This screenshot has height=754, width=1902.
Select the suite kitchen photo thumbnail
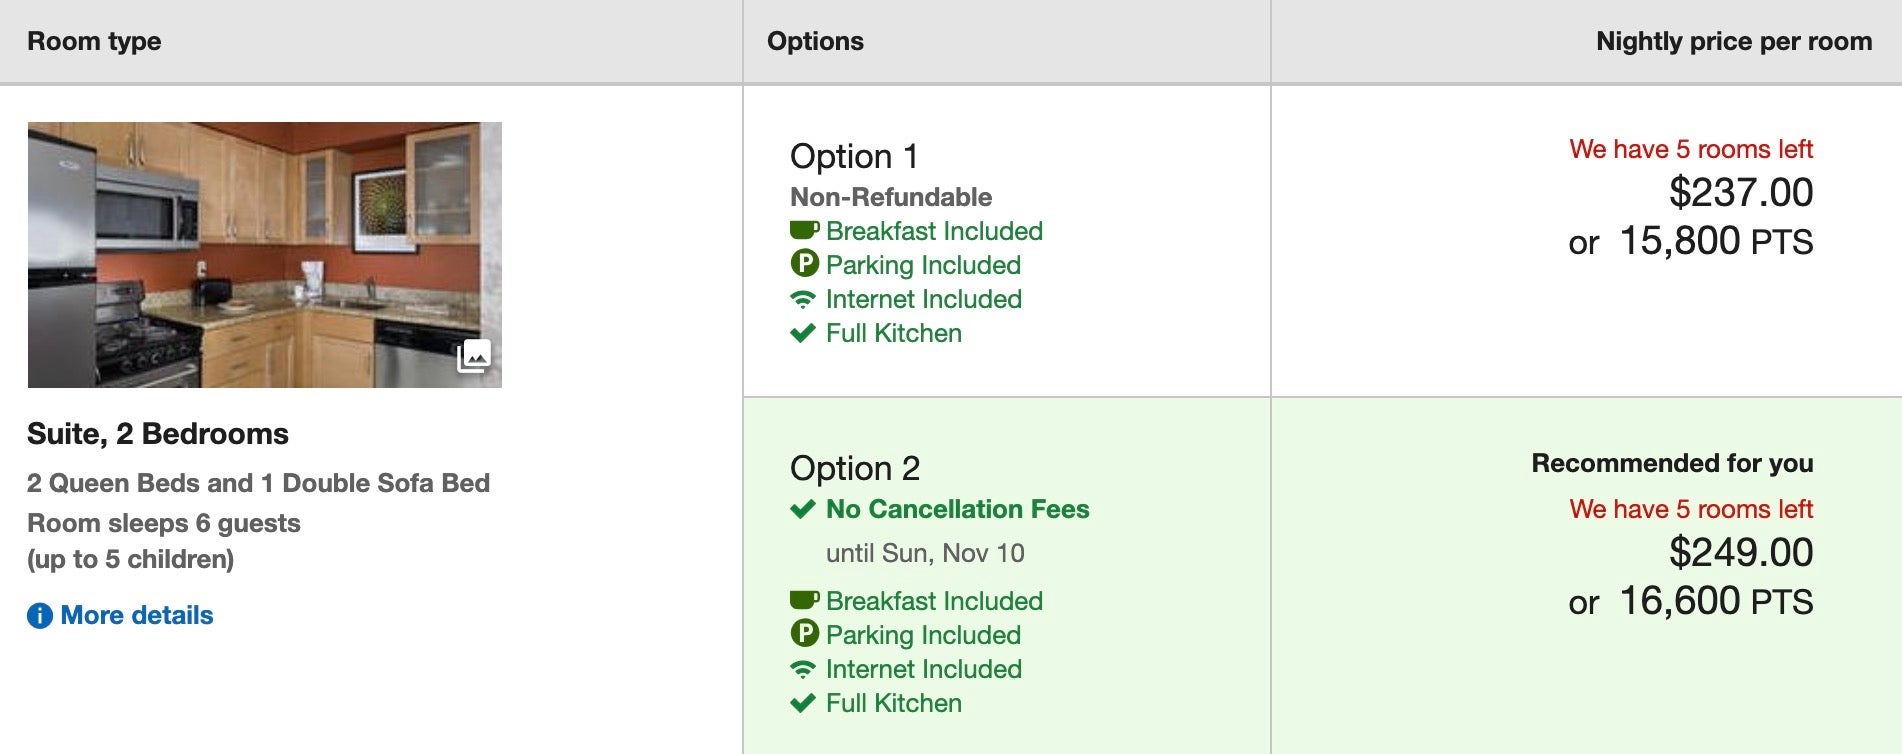tap(265, 255)
